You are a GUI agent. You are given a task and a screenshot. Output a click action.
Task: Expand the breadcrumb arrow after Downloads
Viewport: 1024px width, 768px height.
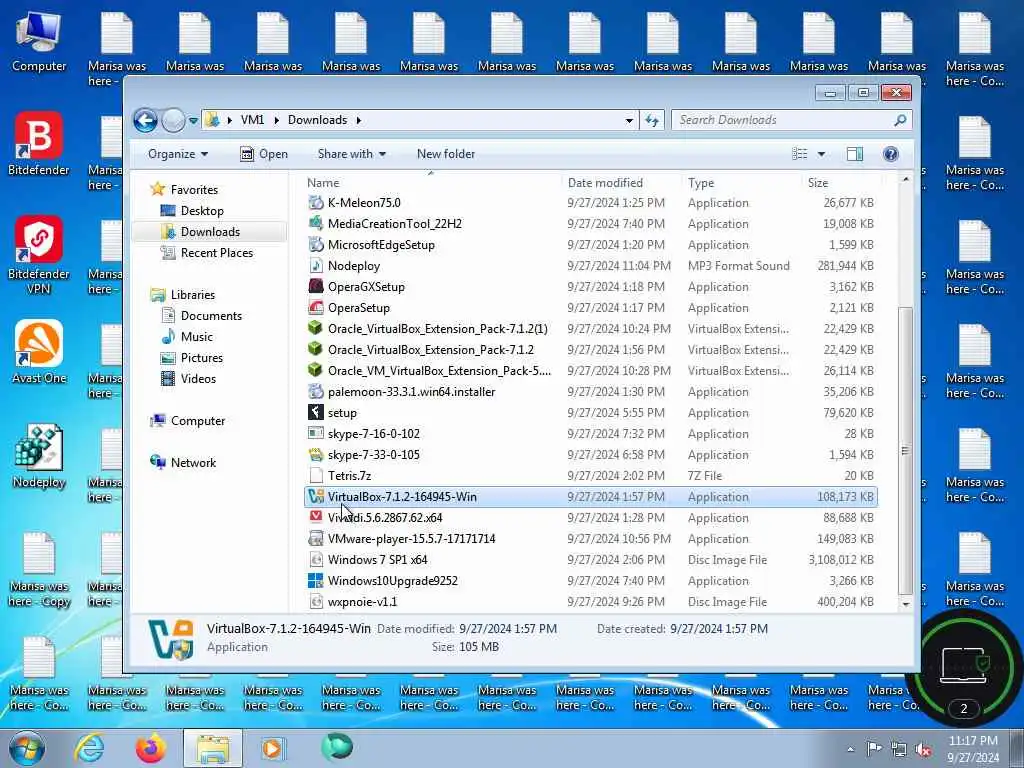(359, 120)
